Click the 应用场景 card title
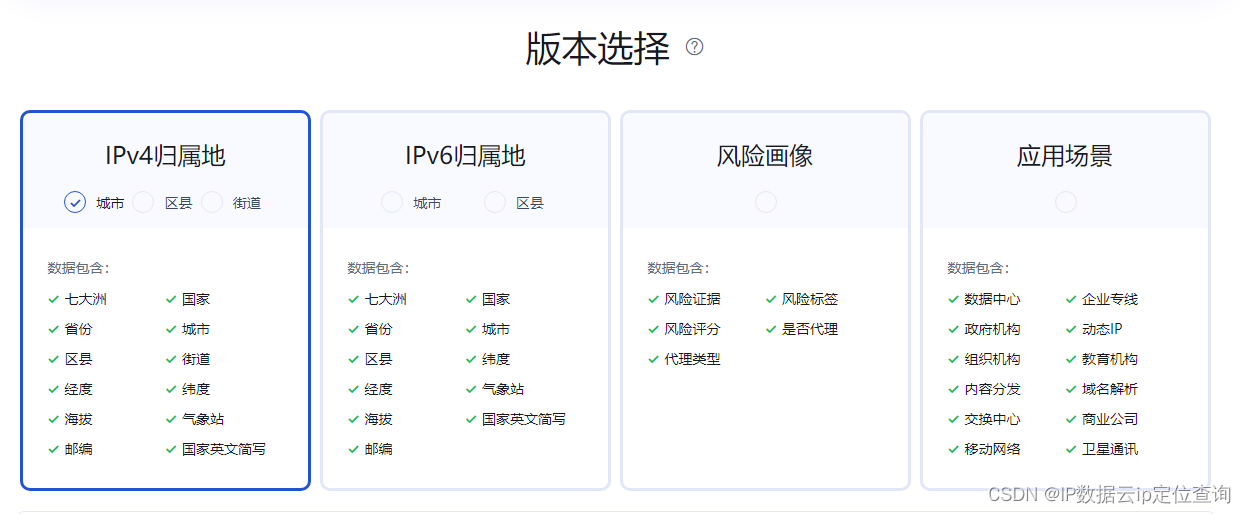The height and width of the screenshot is (514, 1246). (1065, 156)
